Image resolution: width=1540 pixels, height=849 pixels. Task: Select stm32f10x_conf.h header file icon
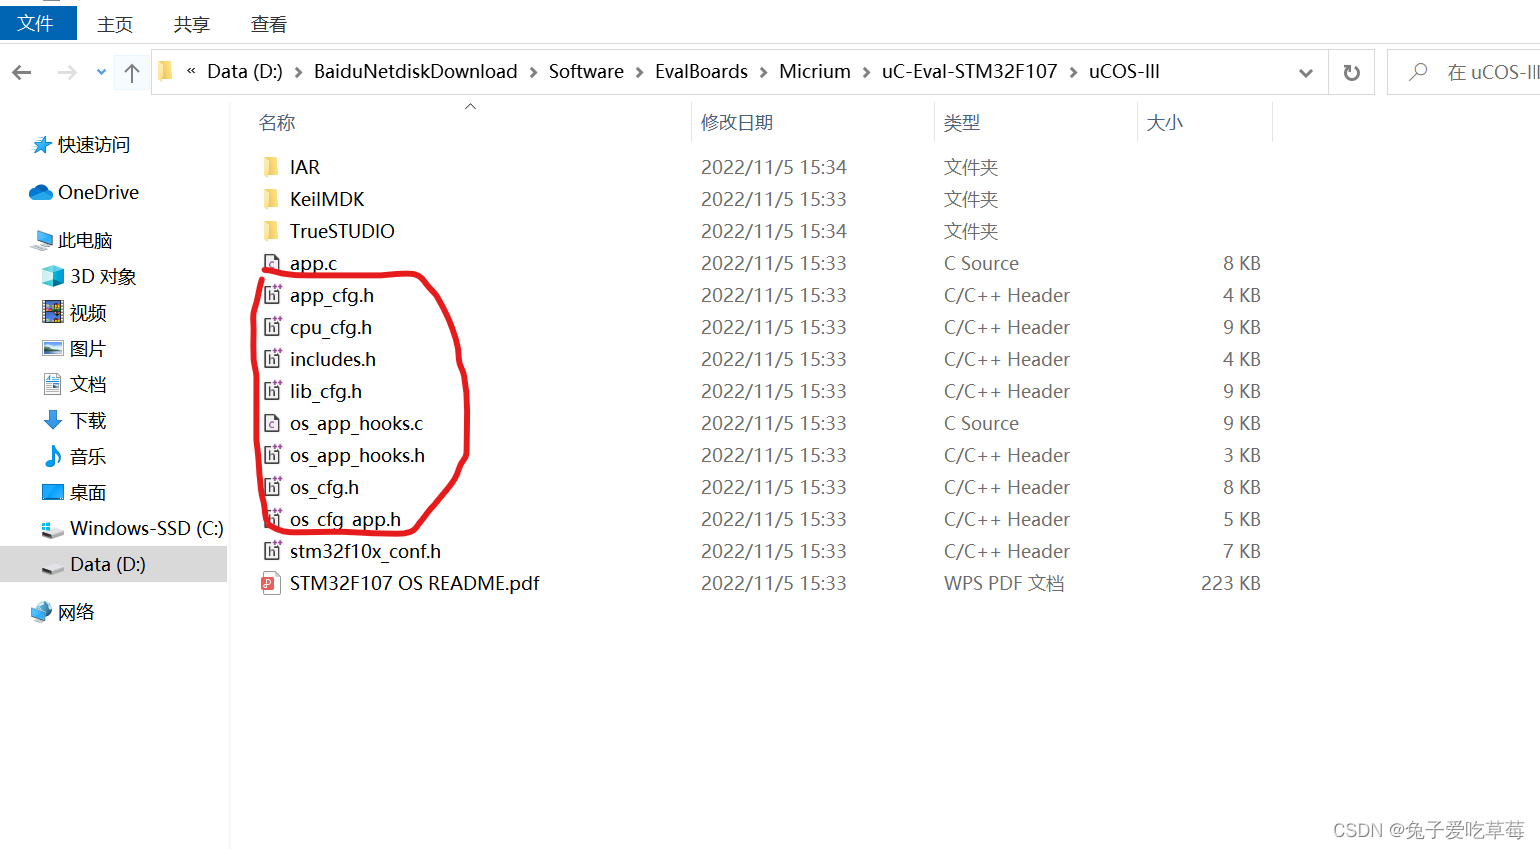tap(272, 551)
